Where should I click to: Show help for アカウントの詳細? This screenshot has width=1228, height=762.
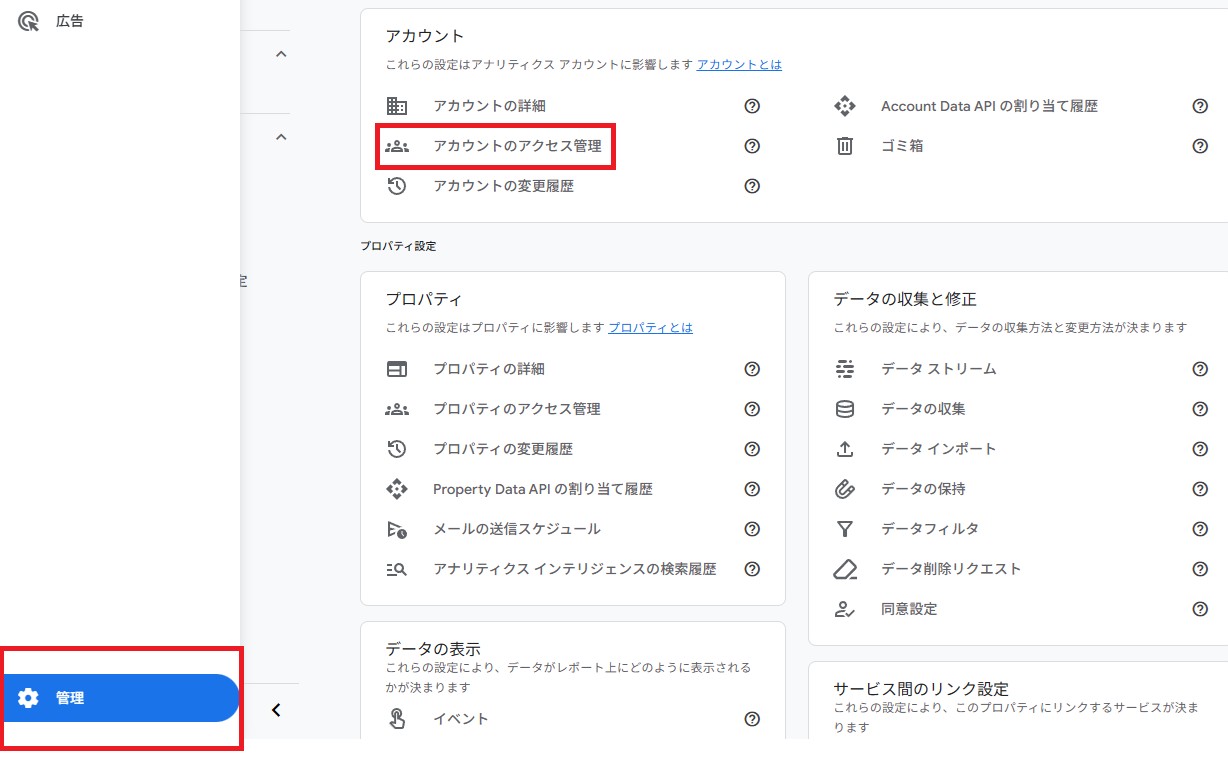752,106
